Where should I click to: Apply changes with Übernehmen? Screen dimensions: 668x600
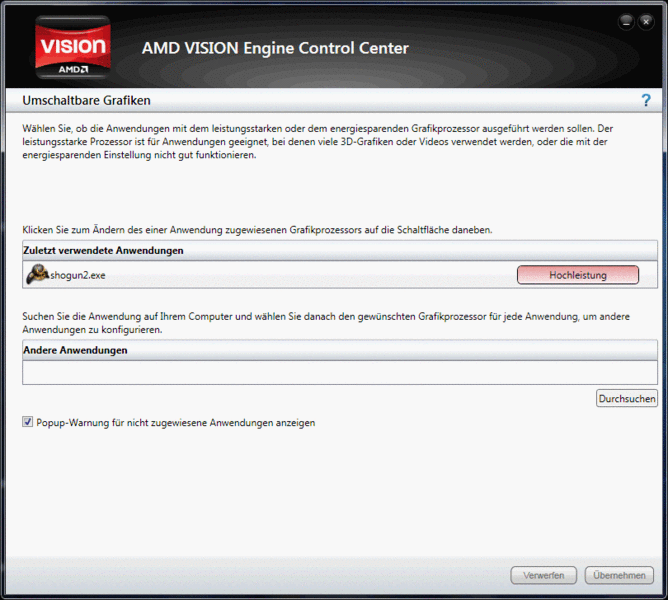point(619,575)
